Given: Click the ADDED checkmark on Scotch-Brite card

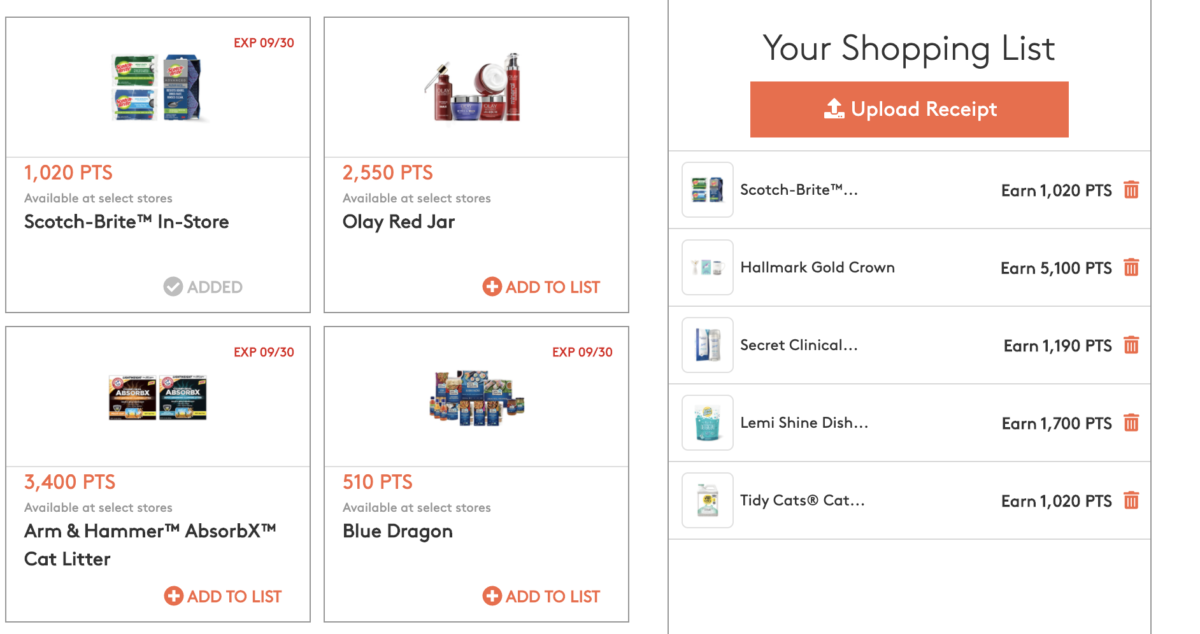Looking at the screenshot, I should pos(175,287).
